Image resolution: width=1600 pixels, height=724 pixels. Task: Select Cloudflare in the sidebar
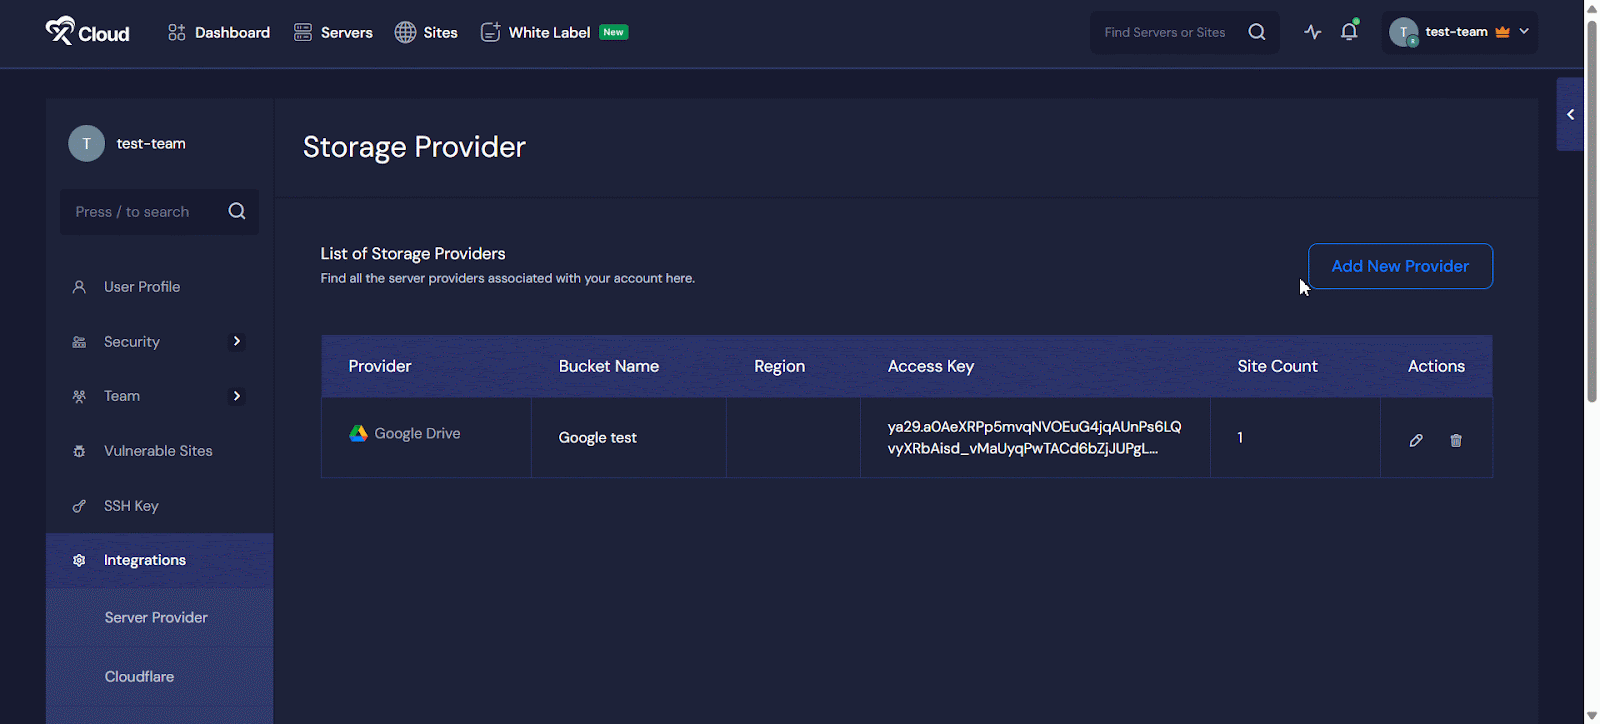pyautogui.click(x=139, y=676)
